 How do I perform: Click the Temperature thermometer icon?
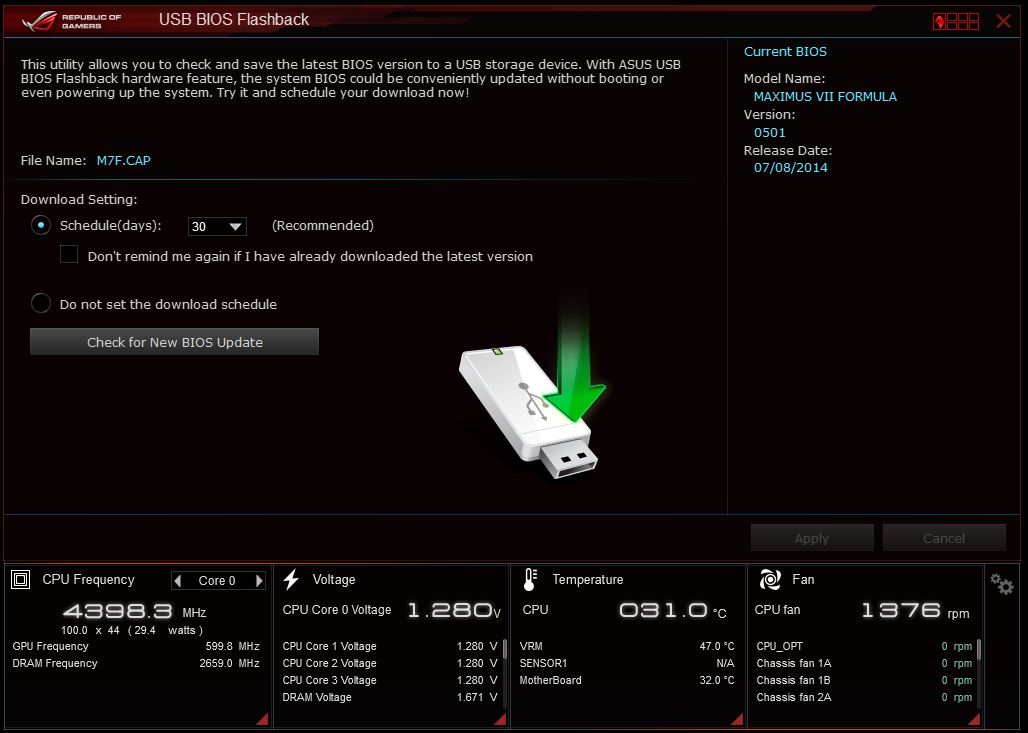530,580
